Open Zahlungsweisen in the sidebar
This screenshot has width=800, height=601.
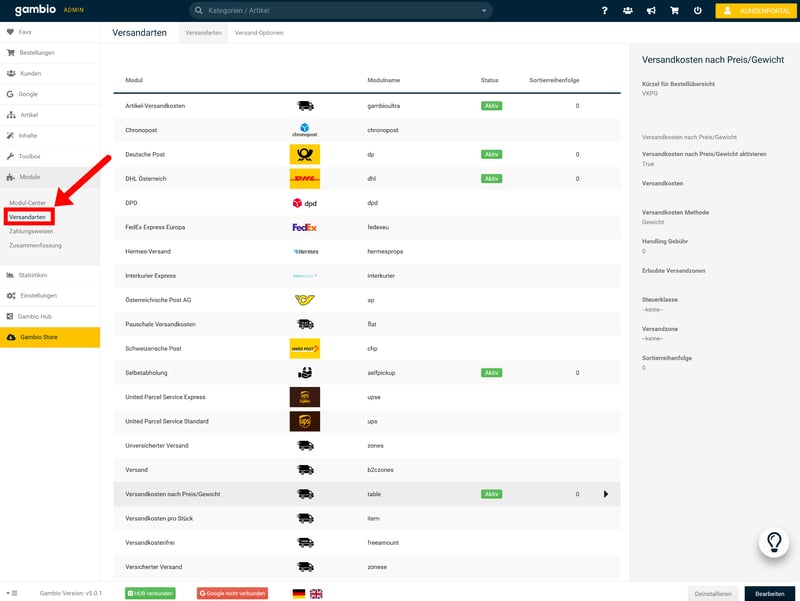coord(31,231)
